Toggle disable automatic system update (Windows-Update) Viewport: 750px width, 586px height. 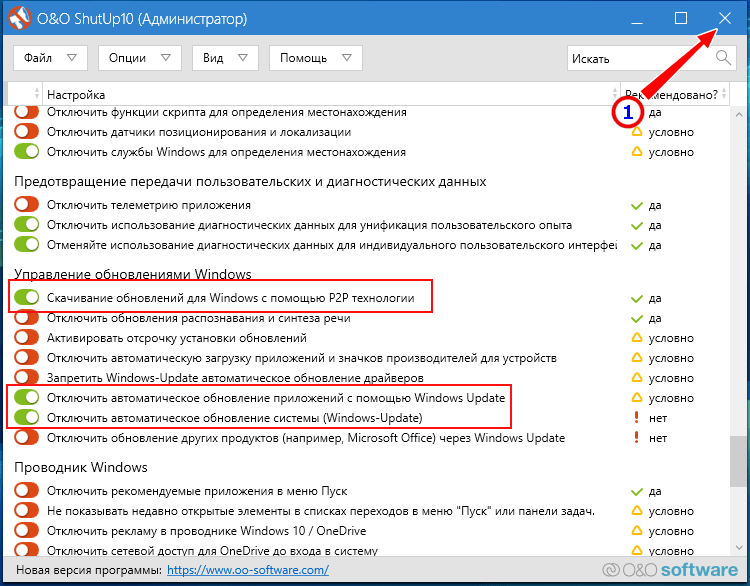(x=26, y=418)
